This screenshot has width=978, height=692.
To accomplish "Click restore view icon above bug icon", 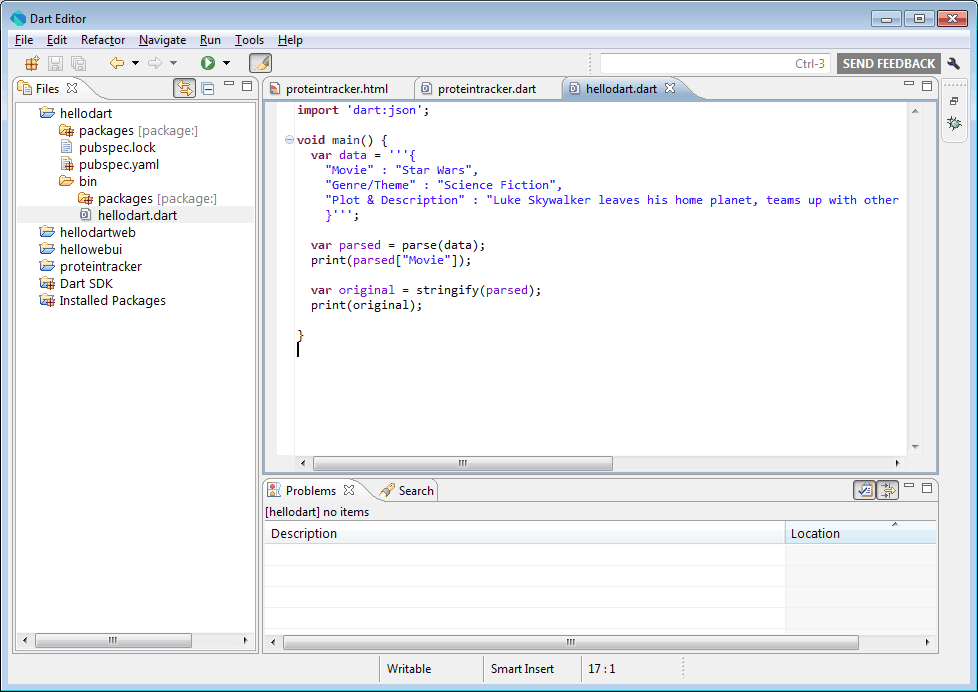I will pos(954,101).
